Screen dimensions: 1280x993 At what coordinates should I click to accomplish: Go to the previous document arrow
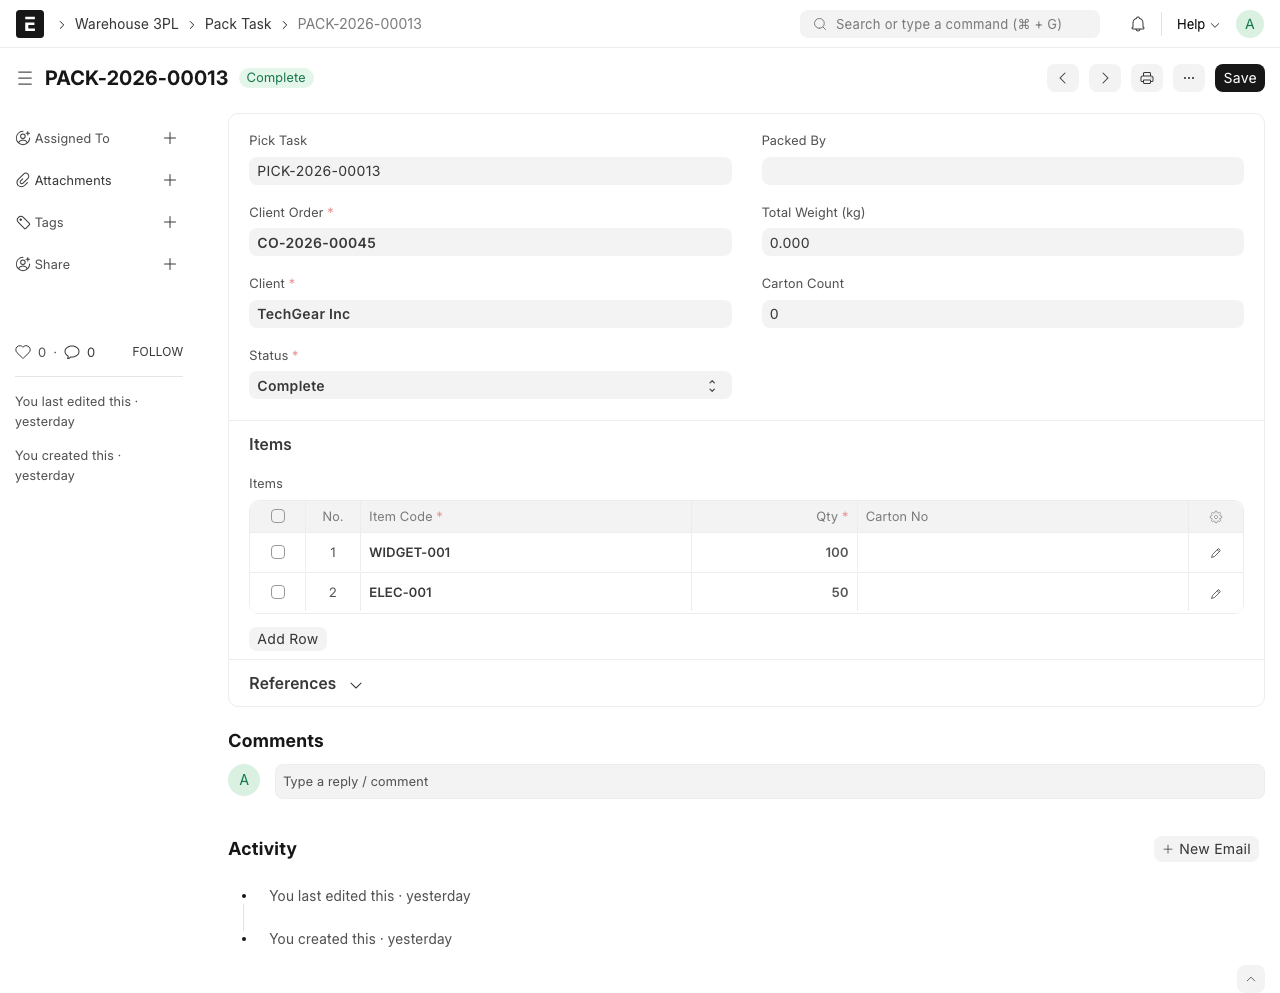(x=1062, y=78)
